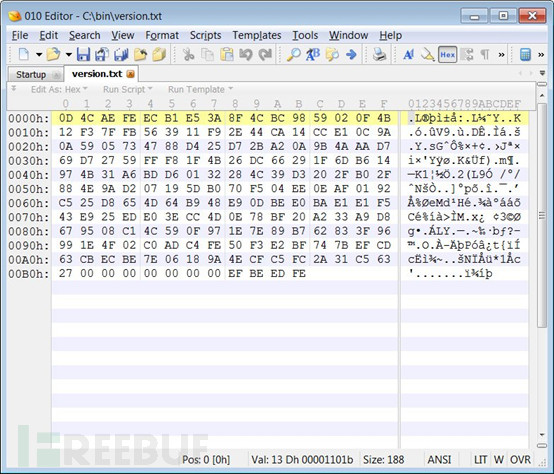The image size is (554, 474).
Task: Open the Run Template dropdown
Action: pyautogui.click(x=200, y=89)
